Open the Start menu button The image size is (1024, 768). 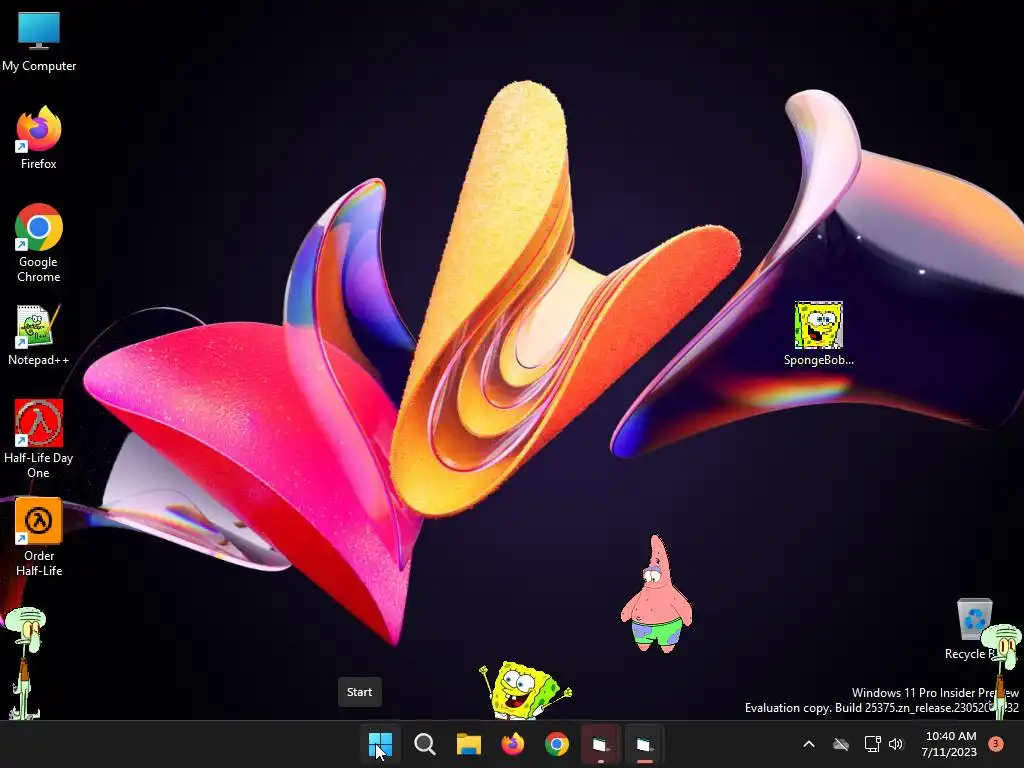(x=380, y=744)
